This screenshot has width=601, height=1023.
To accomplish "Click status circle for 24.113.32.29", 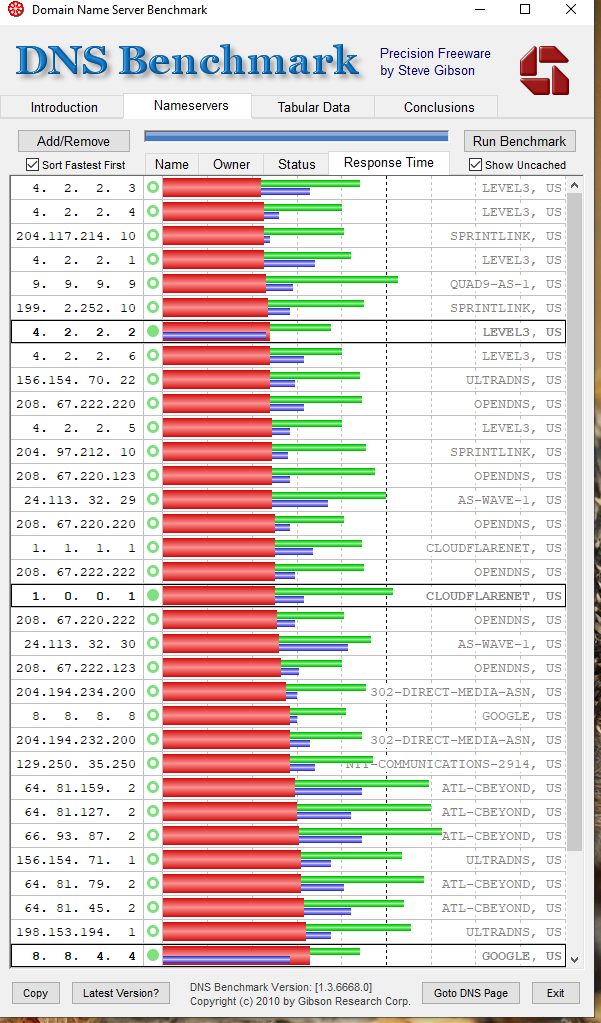I will (x=153, y=499).
